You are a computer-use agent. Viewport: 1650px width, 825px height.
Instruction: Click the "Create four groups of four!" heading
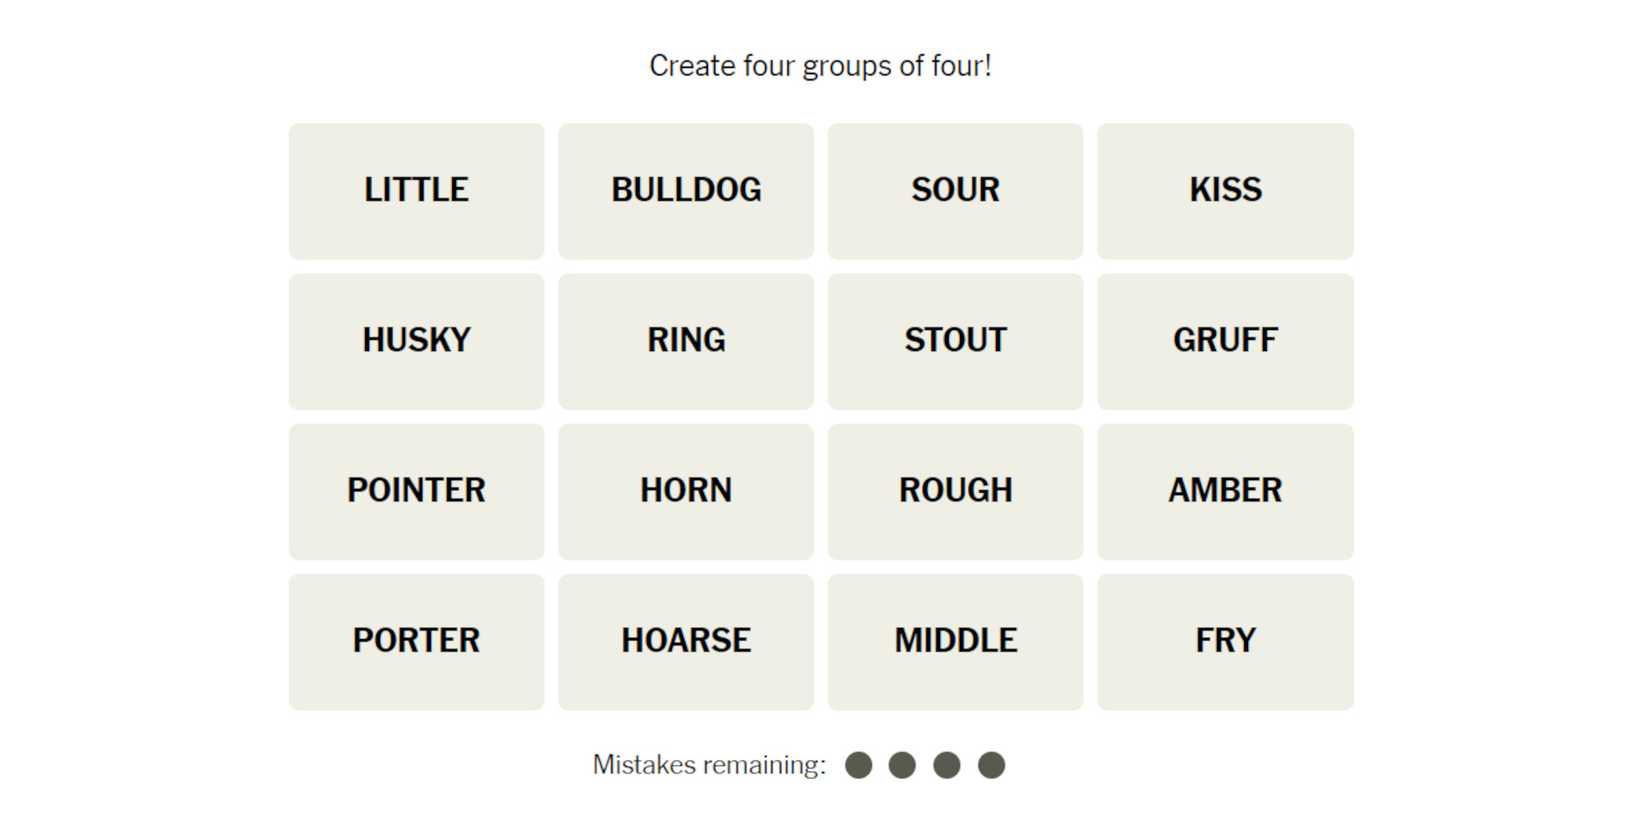pos(820,66)
